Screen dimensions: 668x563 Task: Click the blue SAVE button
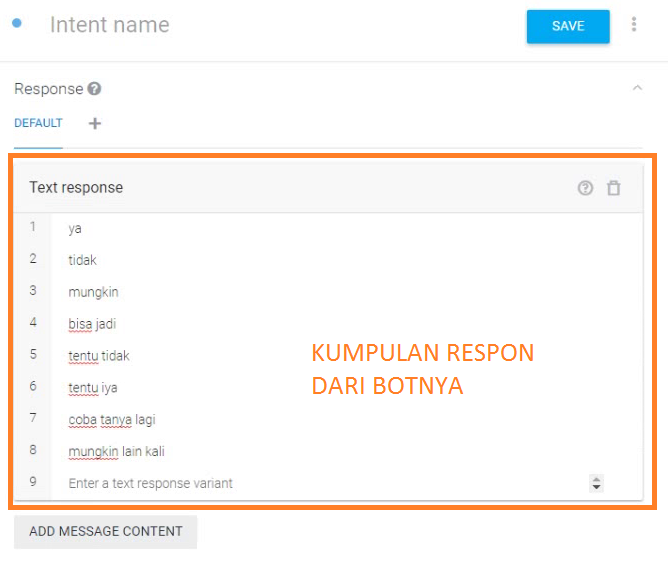point(568,26)
